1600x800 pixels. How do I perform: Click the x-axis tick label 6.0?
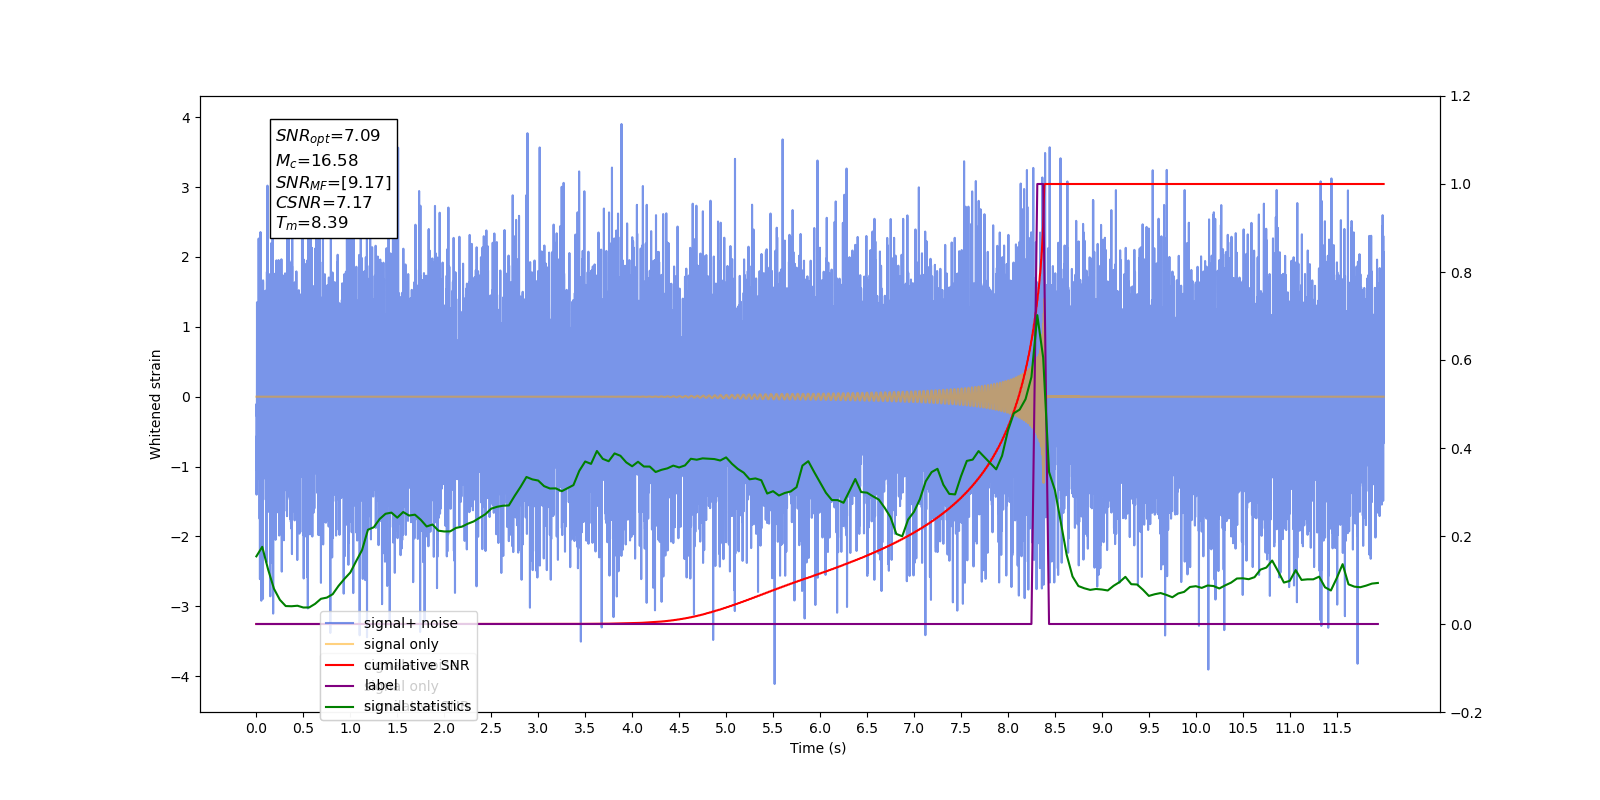coord(820,728)
